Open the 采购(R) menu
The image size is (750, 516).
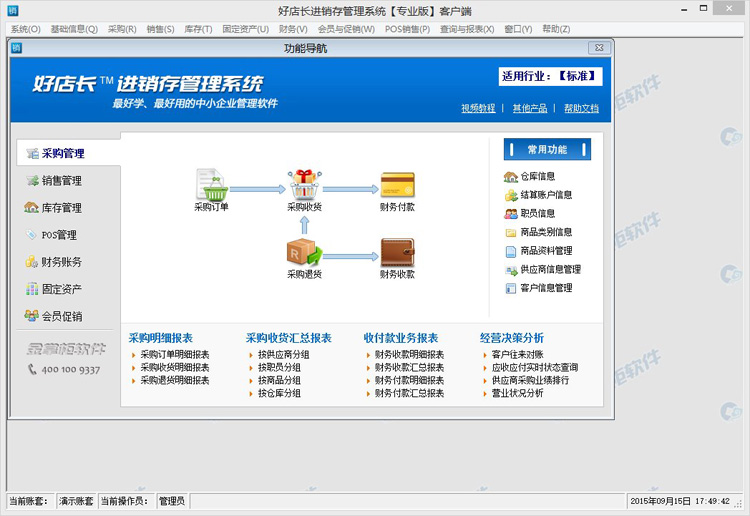pos(122,29)
